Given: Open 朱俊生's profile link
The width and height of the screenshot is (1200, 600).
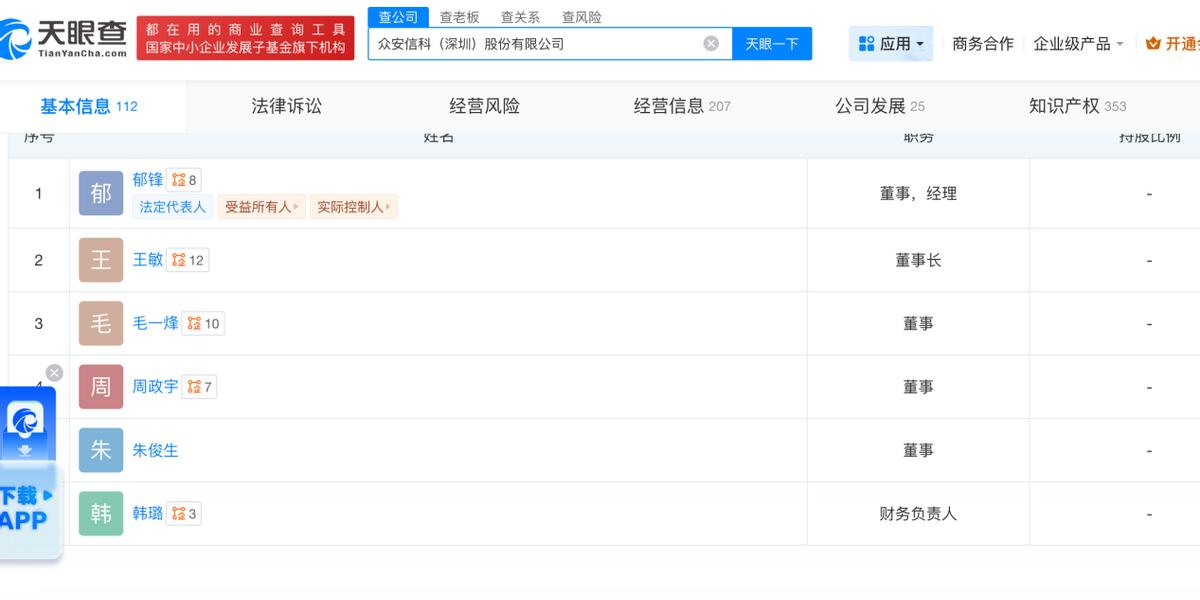Looking at the screenshot, I should 155,450.
